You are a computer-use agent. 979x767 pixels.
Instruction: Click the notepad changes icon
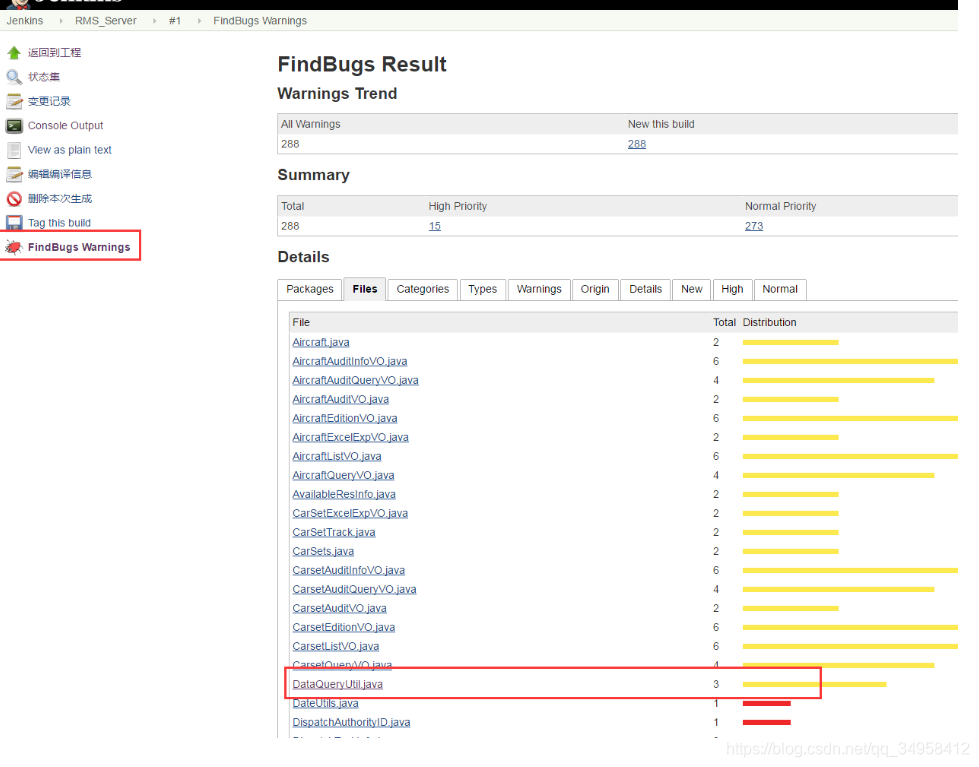coord(14,101)
